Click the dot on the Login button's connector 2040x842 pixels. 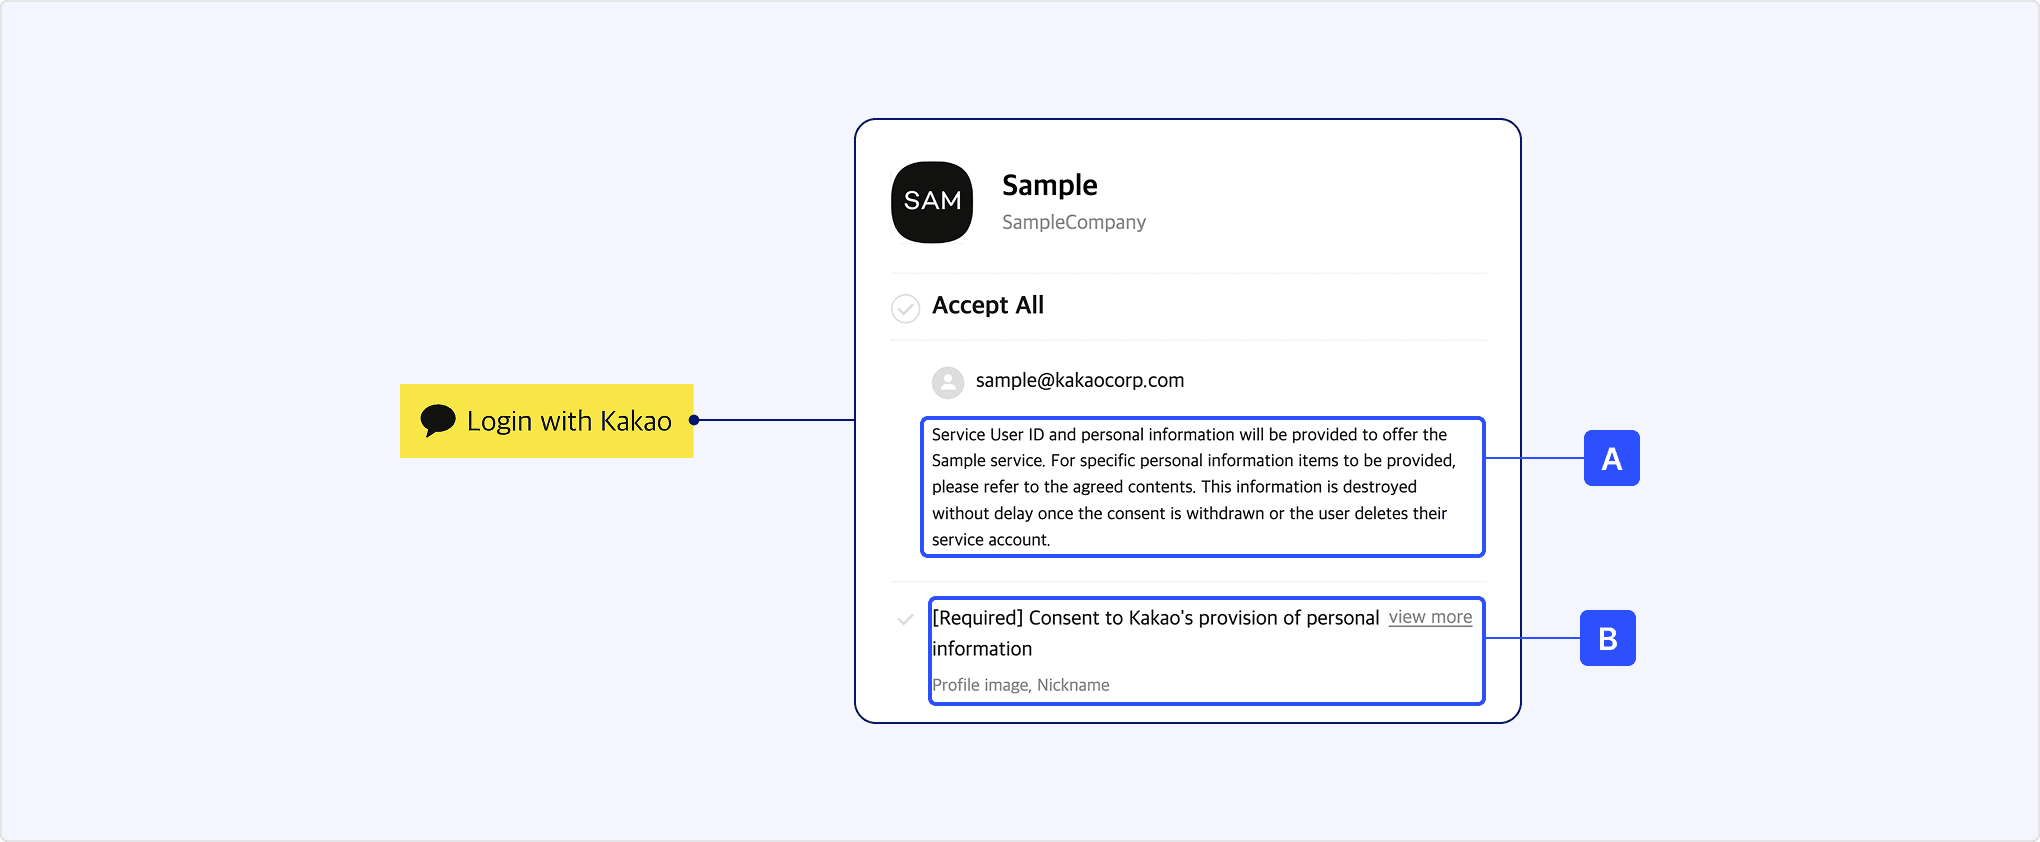(694, 420)
